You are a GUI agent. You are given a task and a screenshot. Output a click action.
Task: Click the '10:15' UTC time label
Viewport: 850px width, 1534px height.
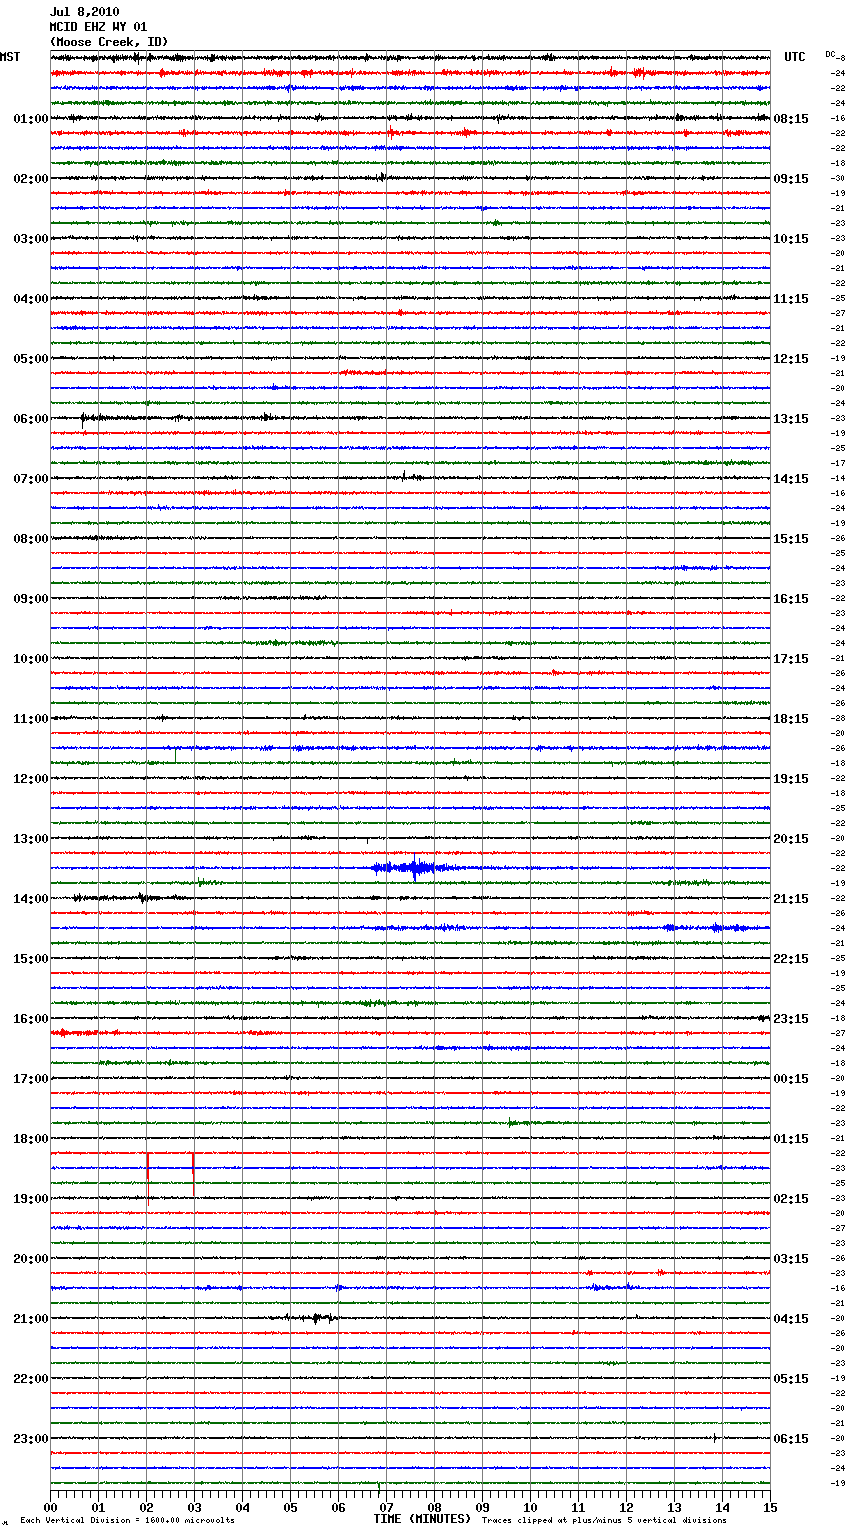coord(791,239)
